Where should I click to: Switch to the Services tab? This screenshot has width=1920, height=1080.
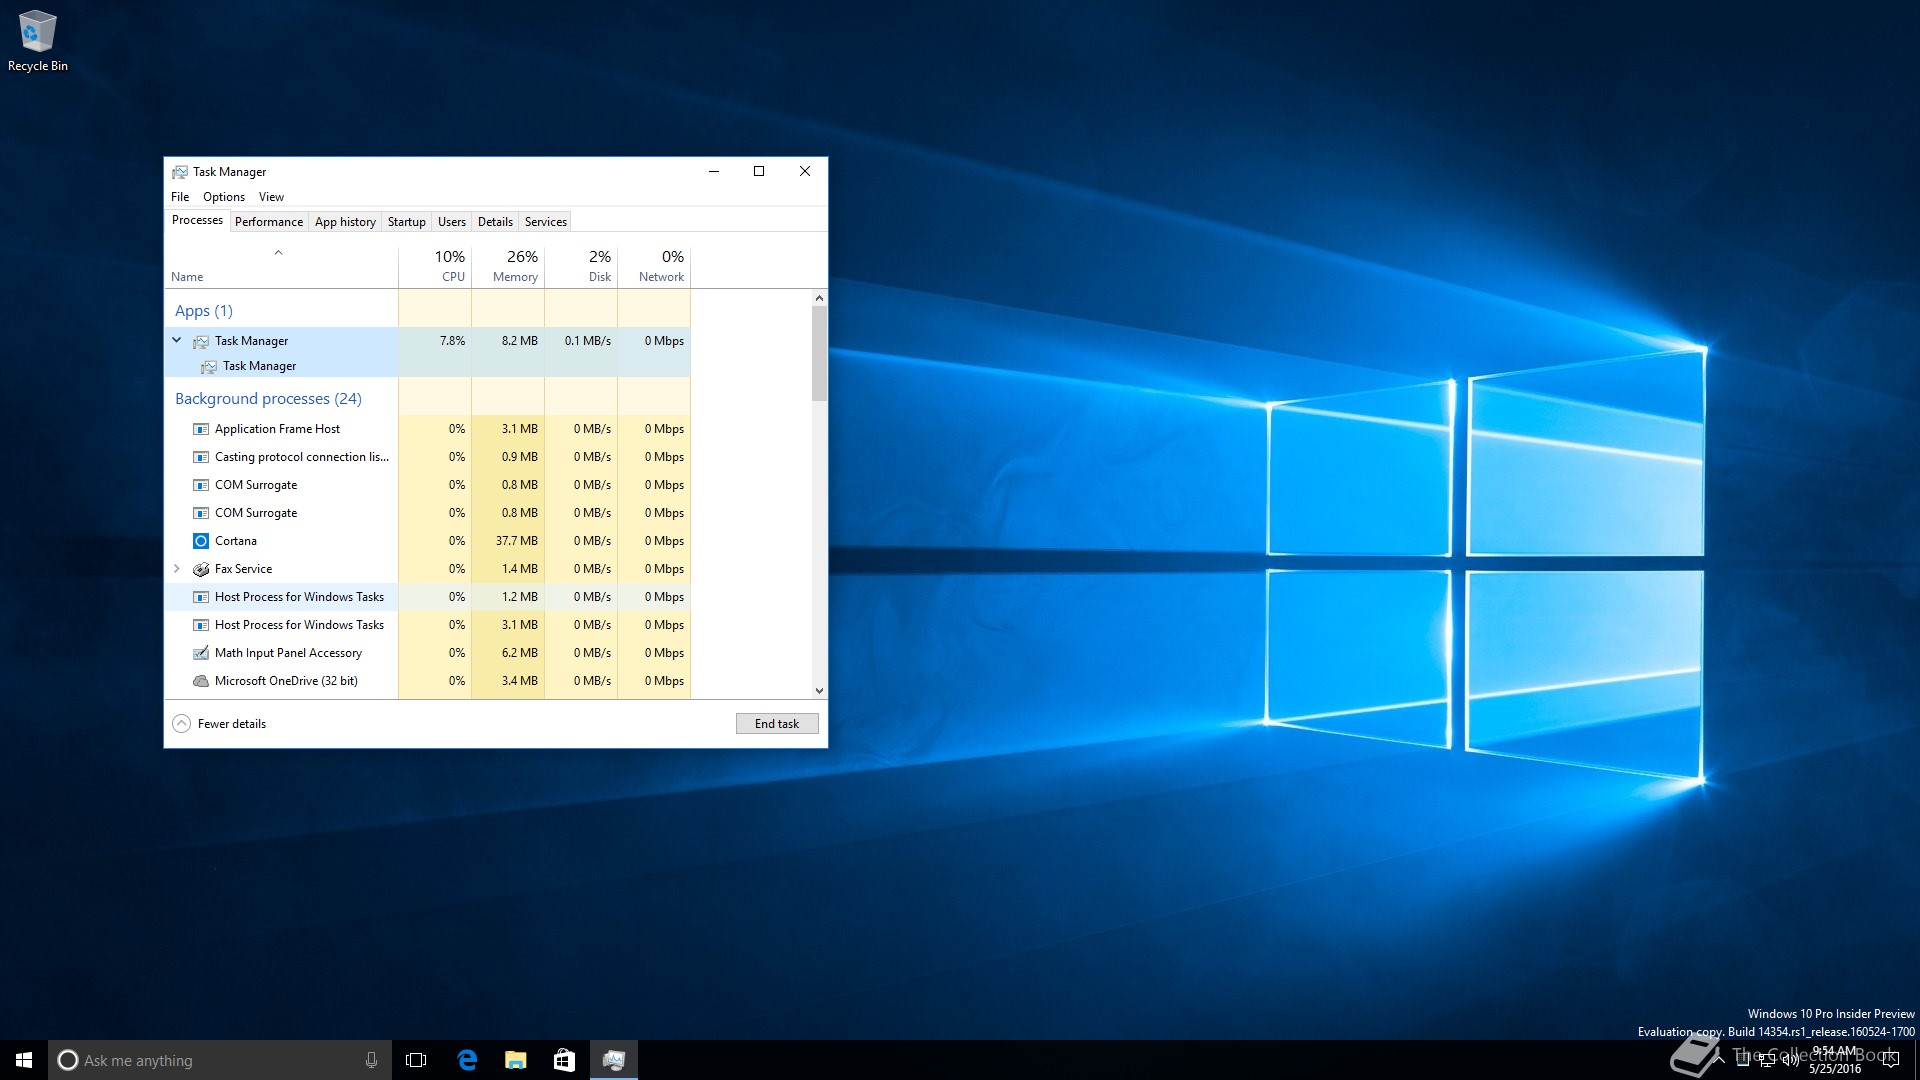(x=546, y=222)
